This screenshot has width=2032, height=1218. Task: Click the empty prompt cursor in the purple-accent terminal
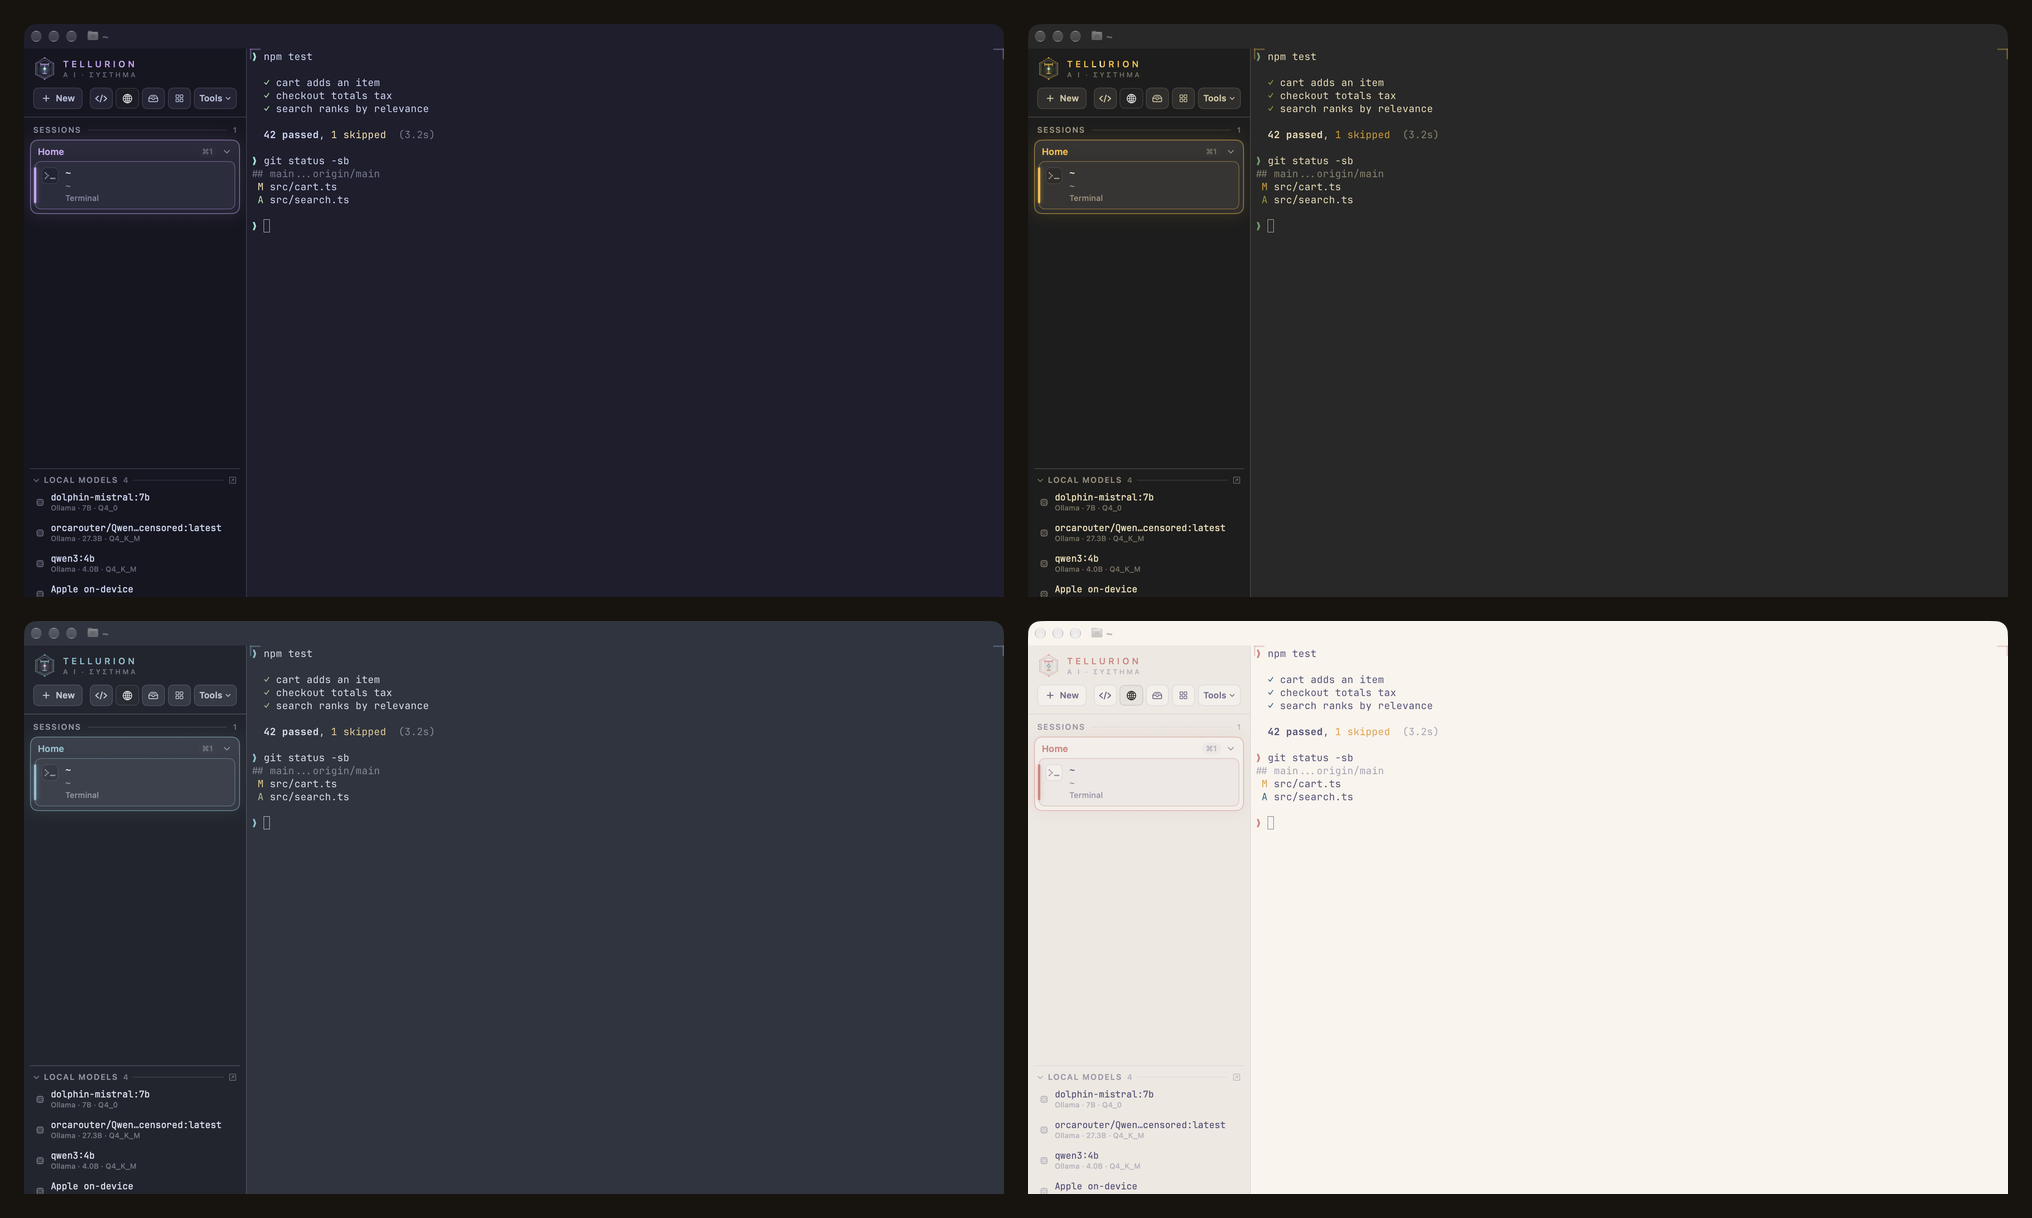click(267, 226)
